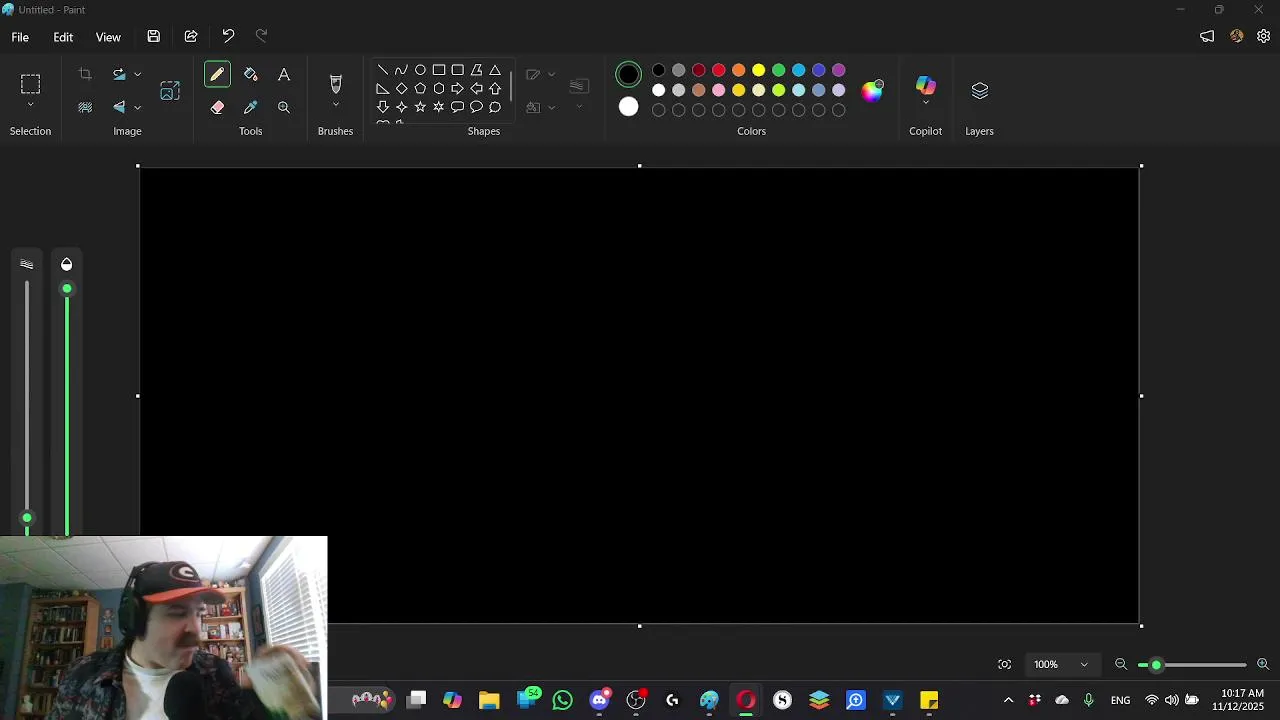Screen dimensions: 1280x720
Task: Pick the red color swatch
Action: pos(719,70)
